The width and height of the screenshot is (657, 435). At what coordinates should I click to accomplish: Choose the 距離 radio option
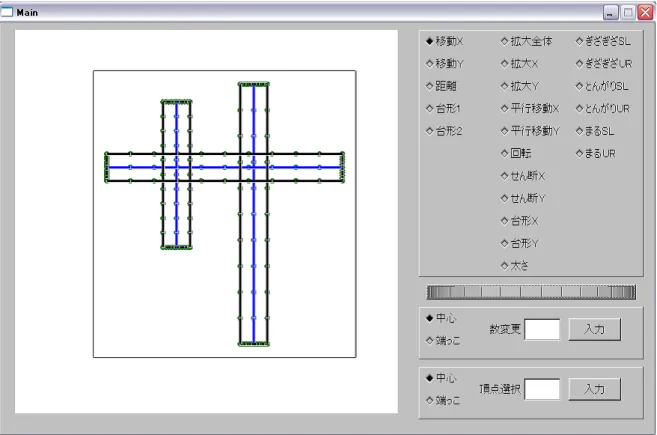[x=441, y=86]
